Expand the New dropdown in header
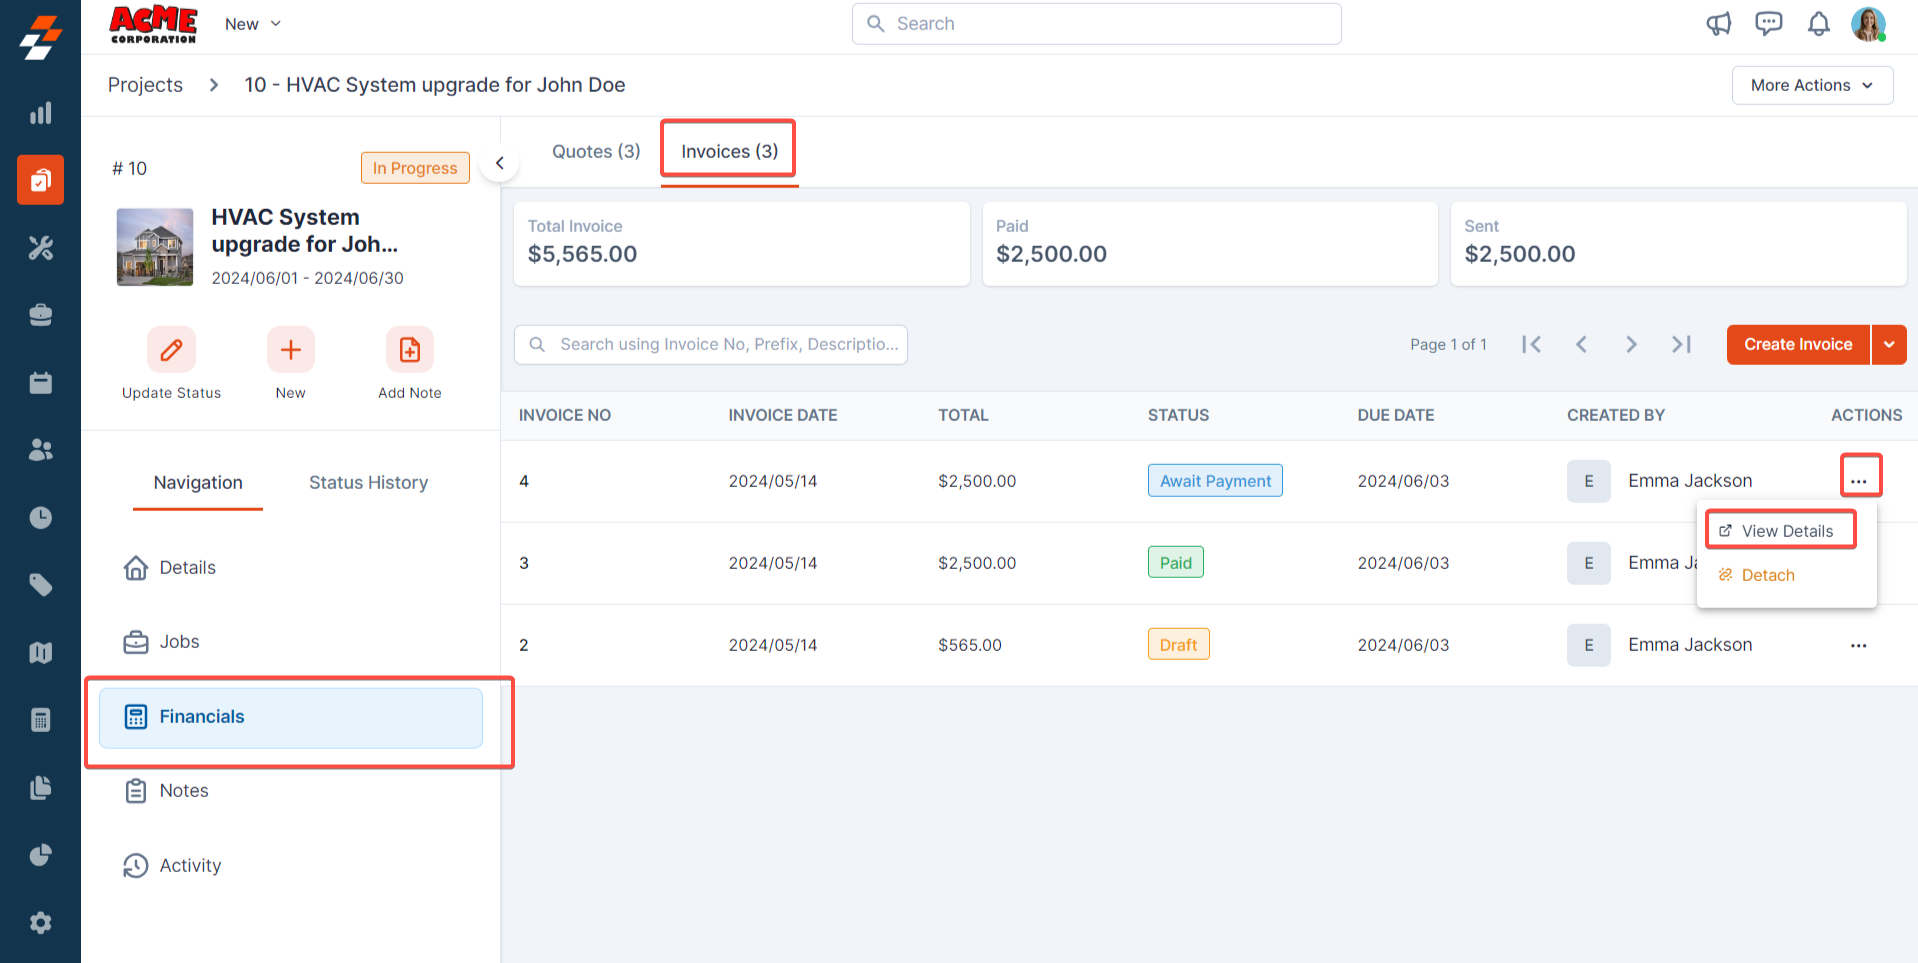 point(253,24)
